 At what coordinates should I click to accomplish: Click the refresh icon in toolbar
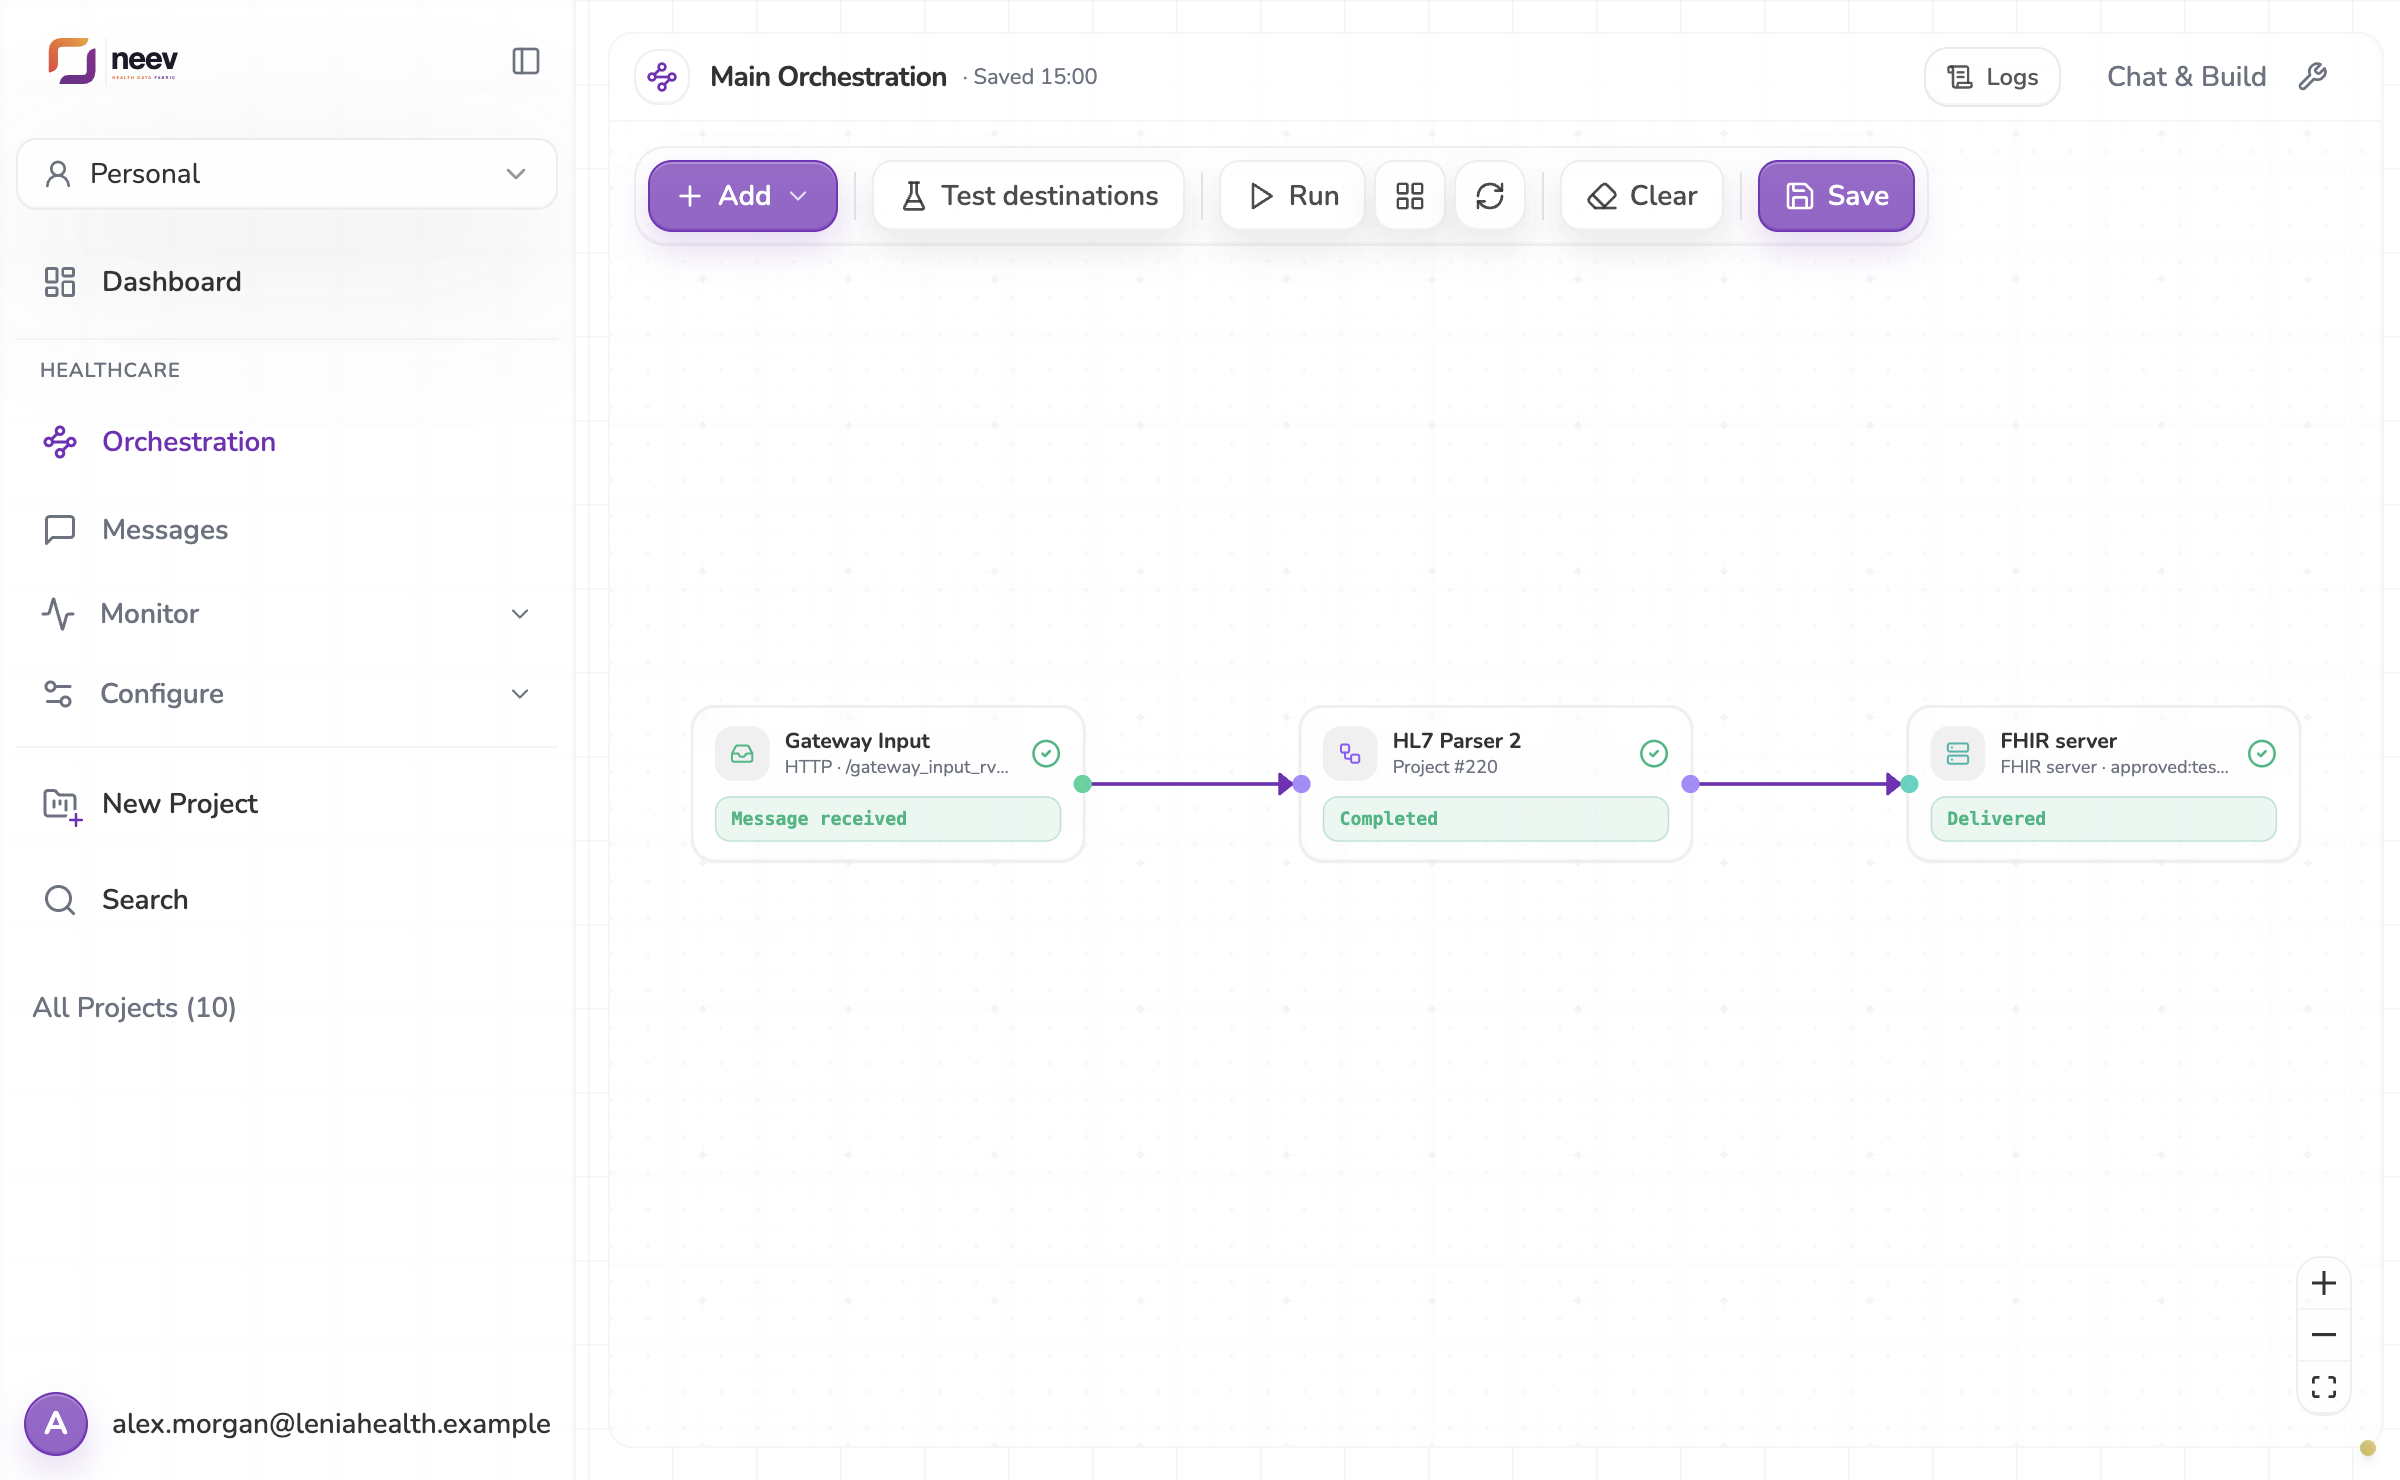point(1490,196)
